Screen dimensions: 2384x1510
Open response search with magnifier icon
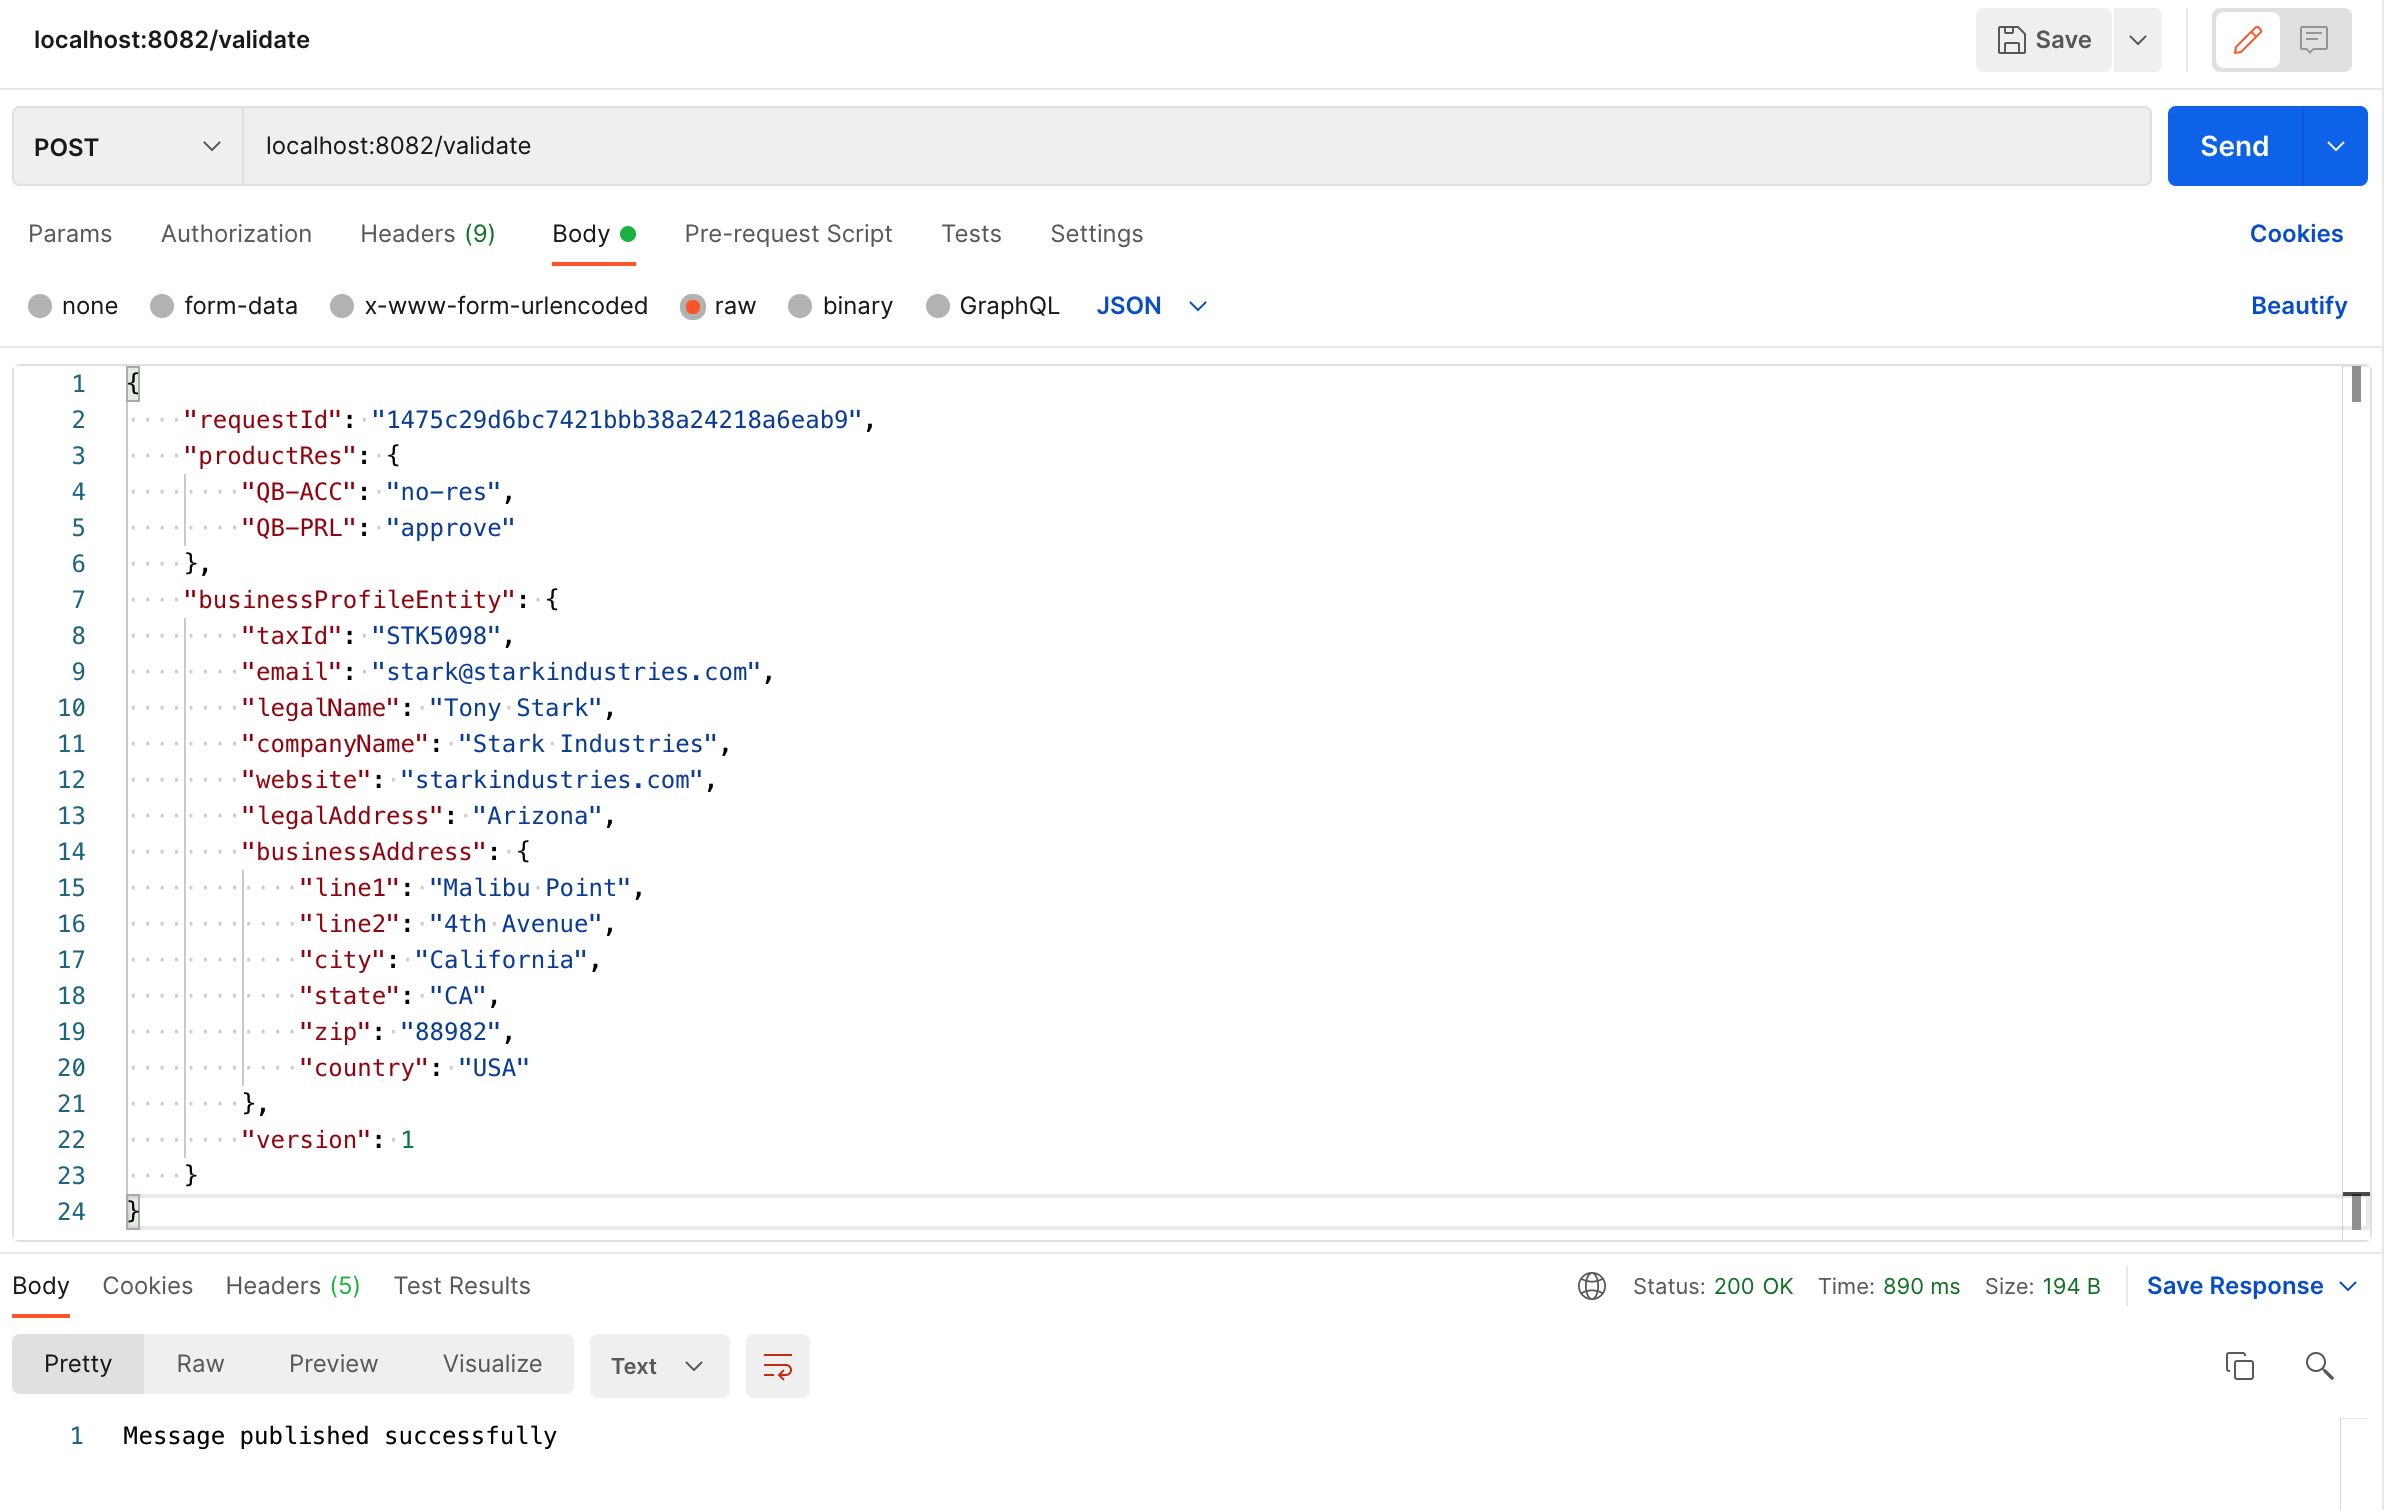tap(2318, 1365)
